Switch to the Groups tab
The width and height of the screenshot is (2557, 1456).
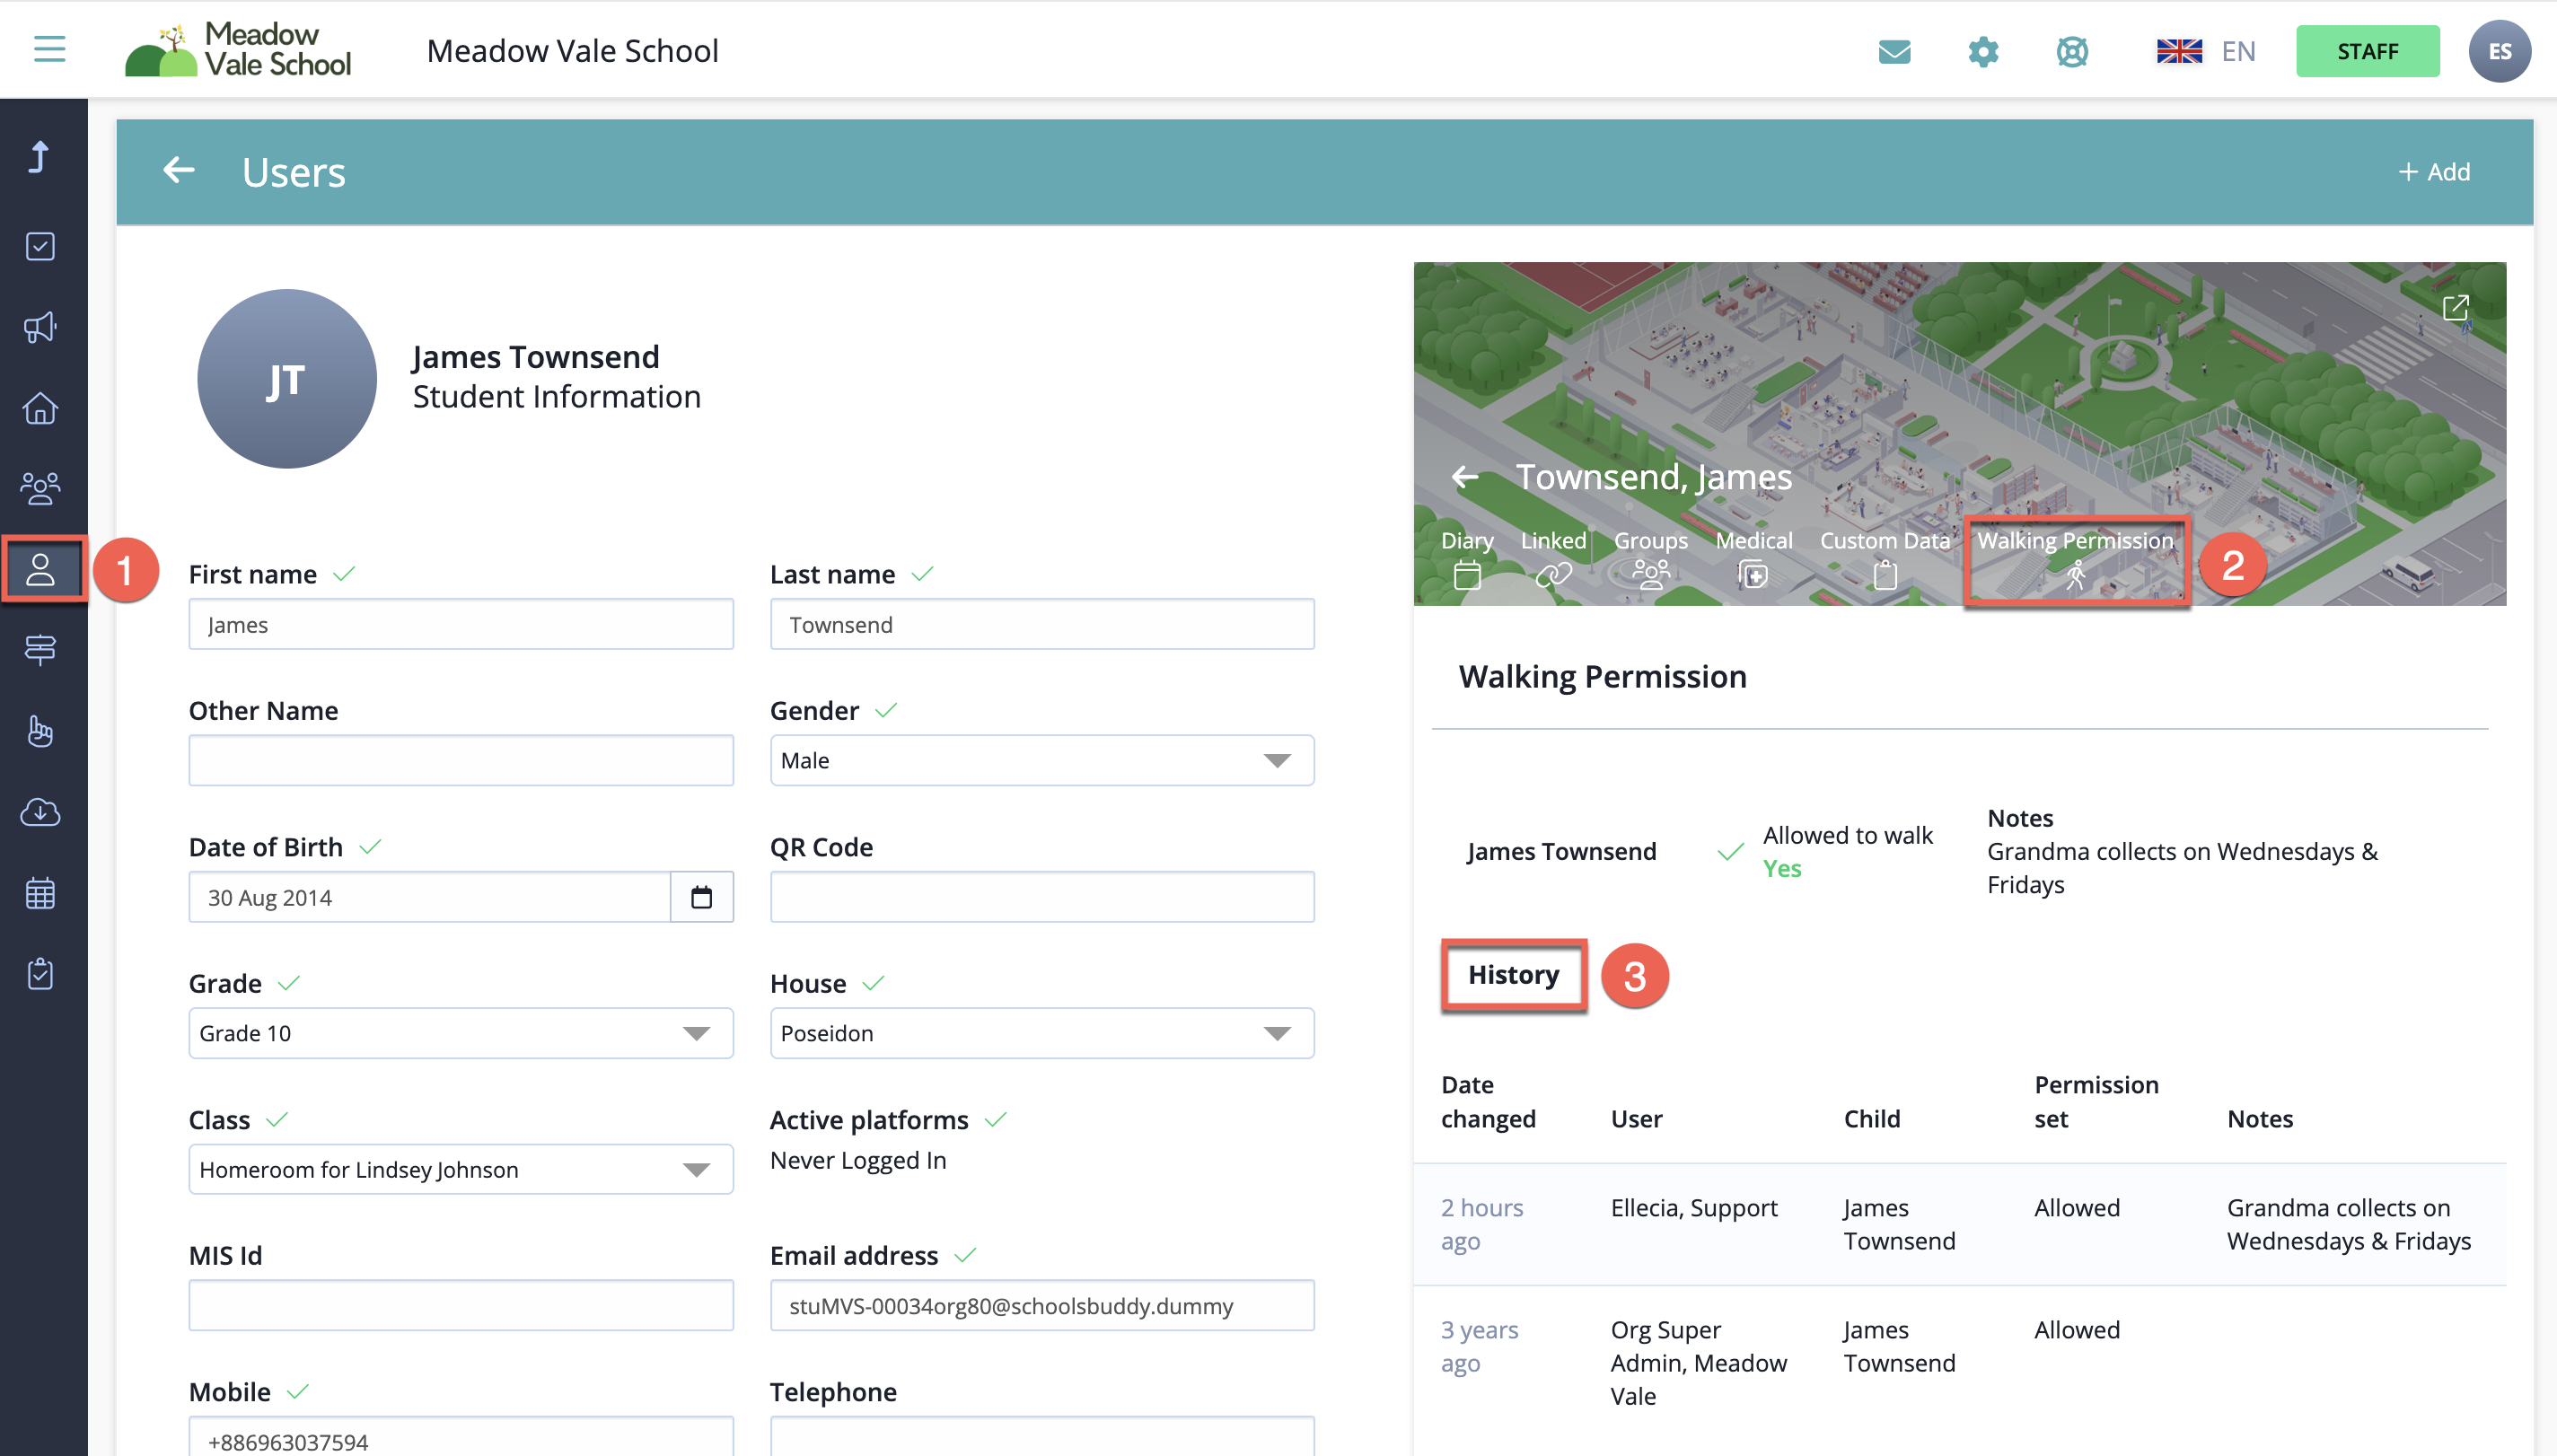(x=1650, y=558)
